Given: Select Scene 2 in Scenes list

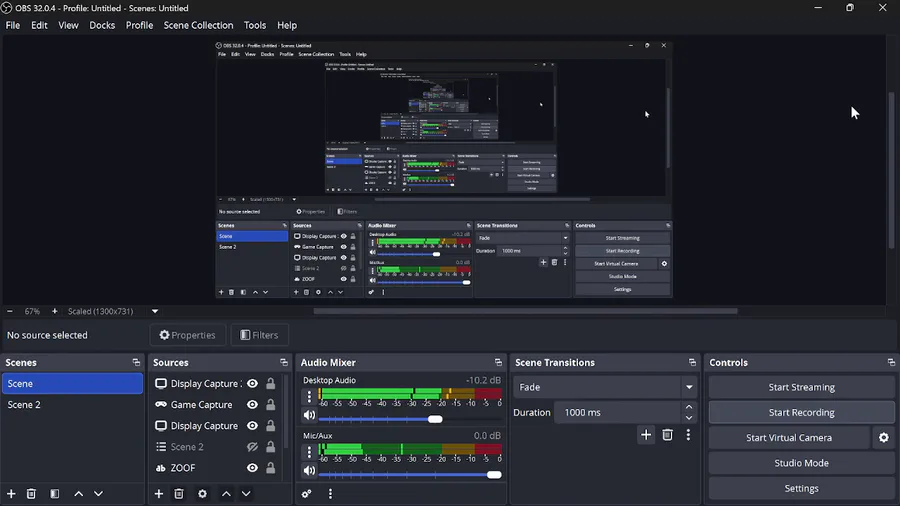Looking at the screenshot, I should (72, 405).
